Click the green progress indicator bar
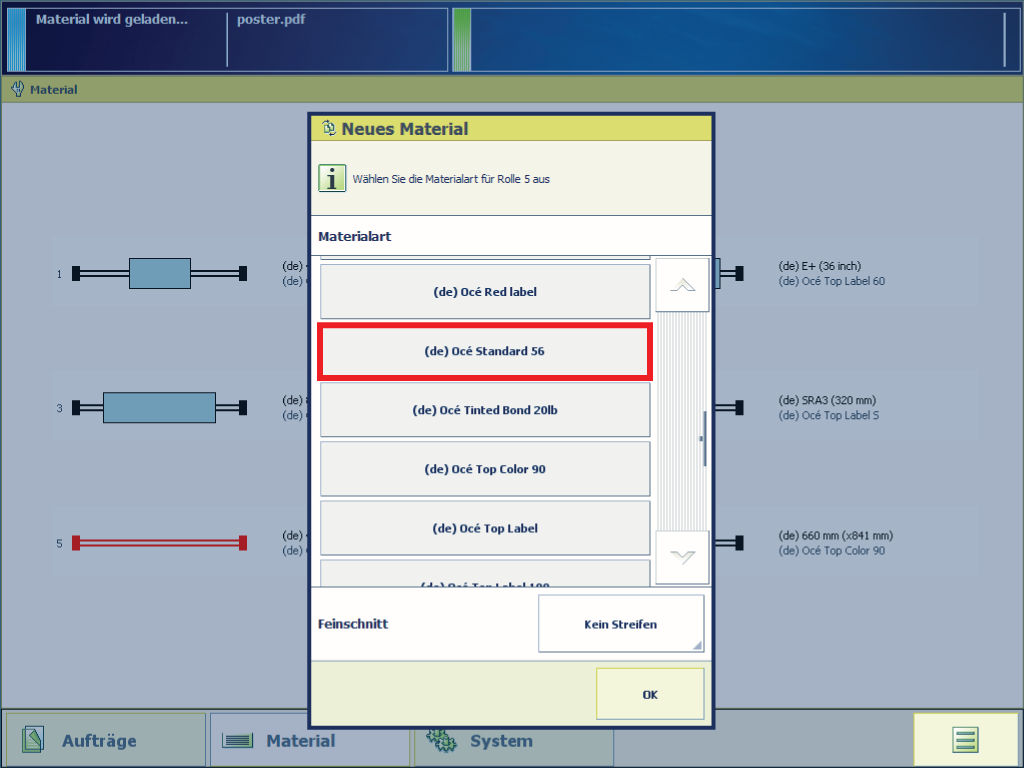Image resolution: width=1024 pixels, height=768 pixels. pyautogui.click(x=462, y=40)
